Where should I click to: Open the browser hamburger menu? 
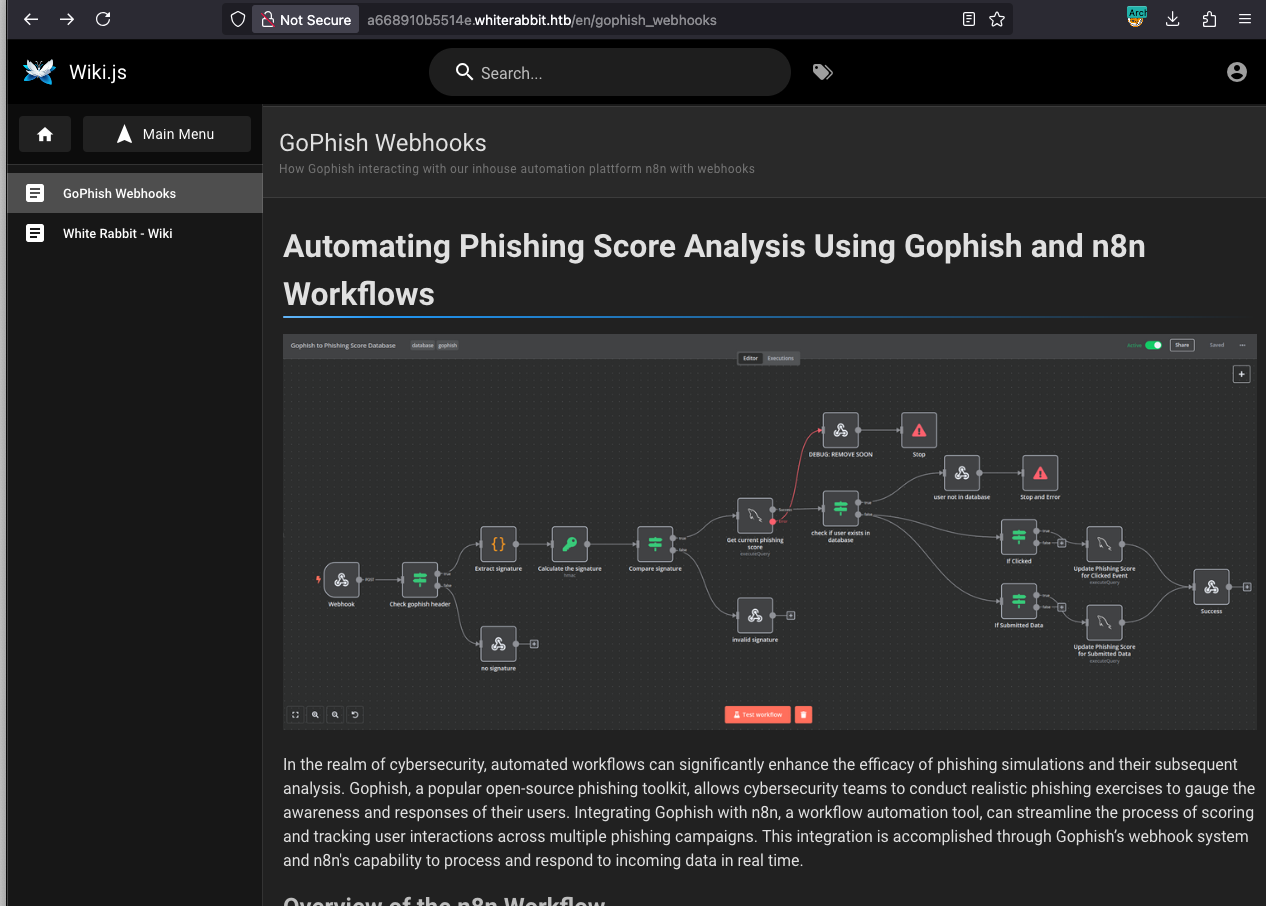click(x=1244, y=19)
